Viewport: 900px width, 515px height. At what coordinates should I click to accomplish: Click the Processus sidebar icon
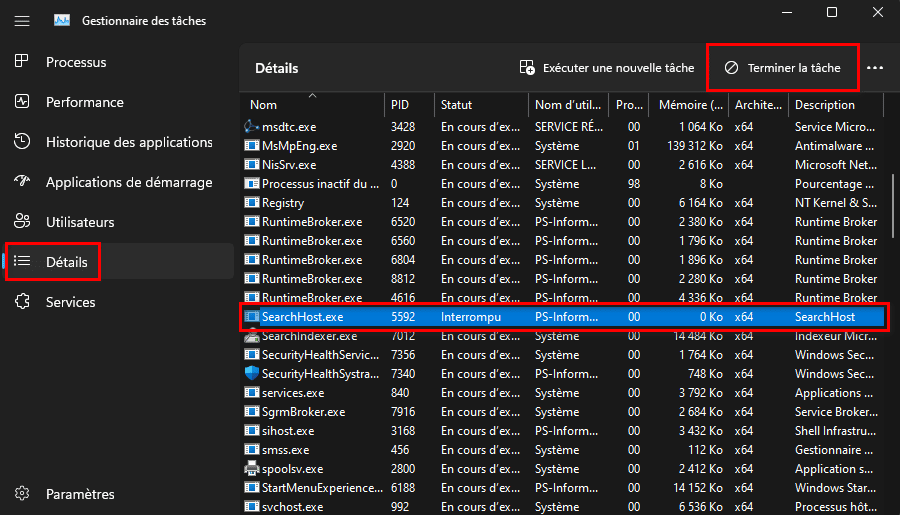click(22, 61)
